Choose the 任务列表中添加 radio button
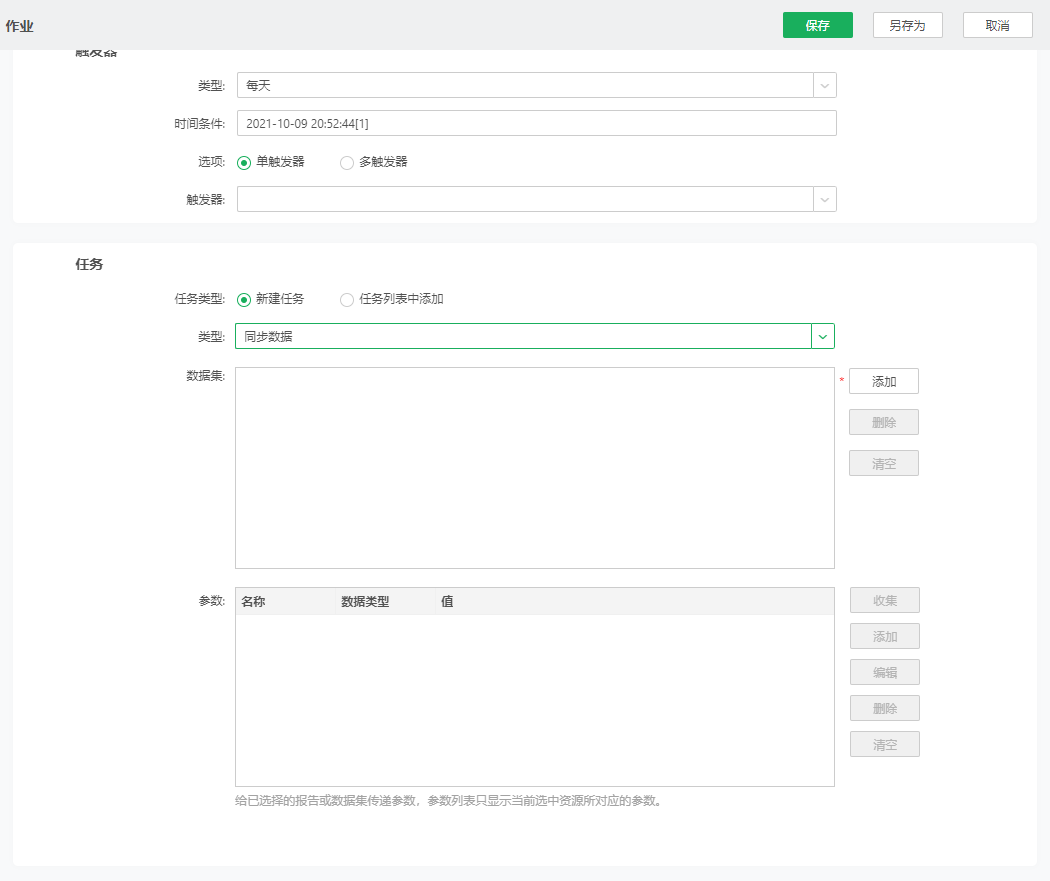This screenshot has width=1050, height=881. (x=347, y=299)
